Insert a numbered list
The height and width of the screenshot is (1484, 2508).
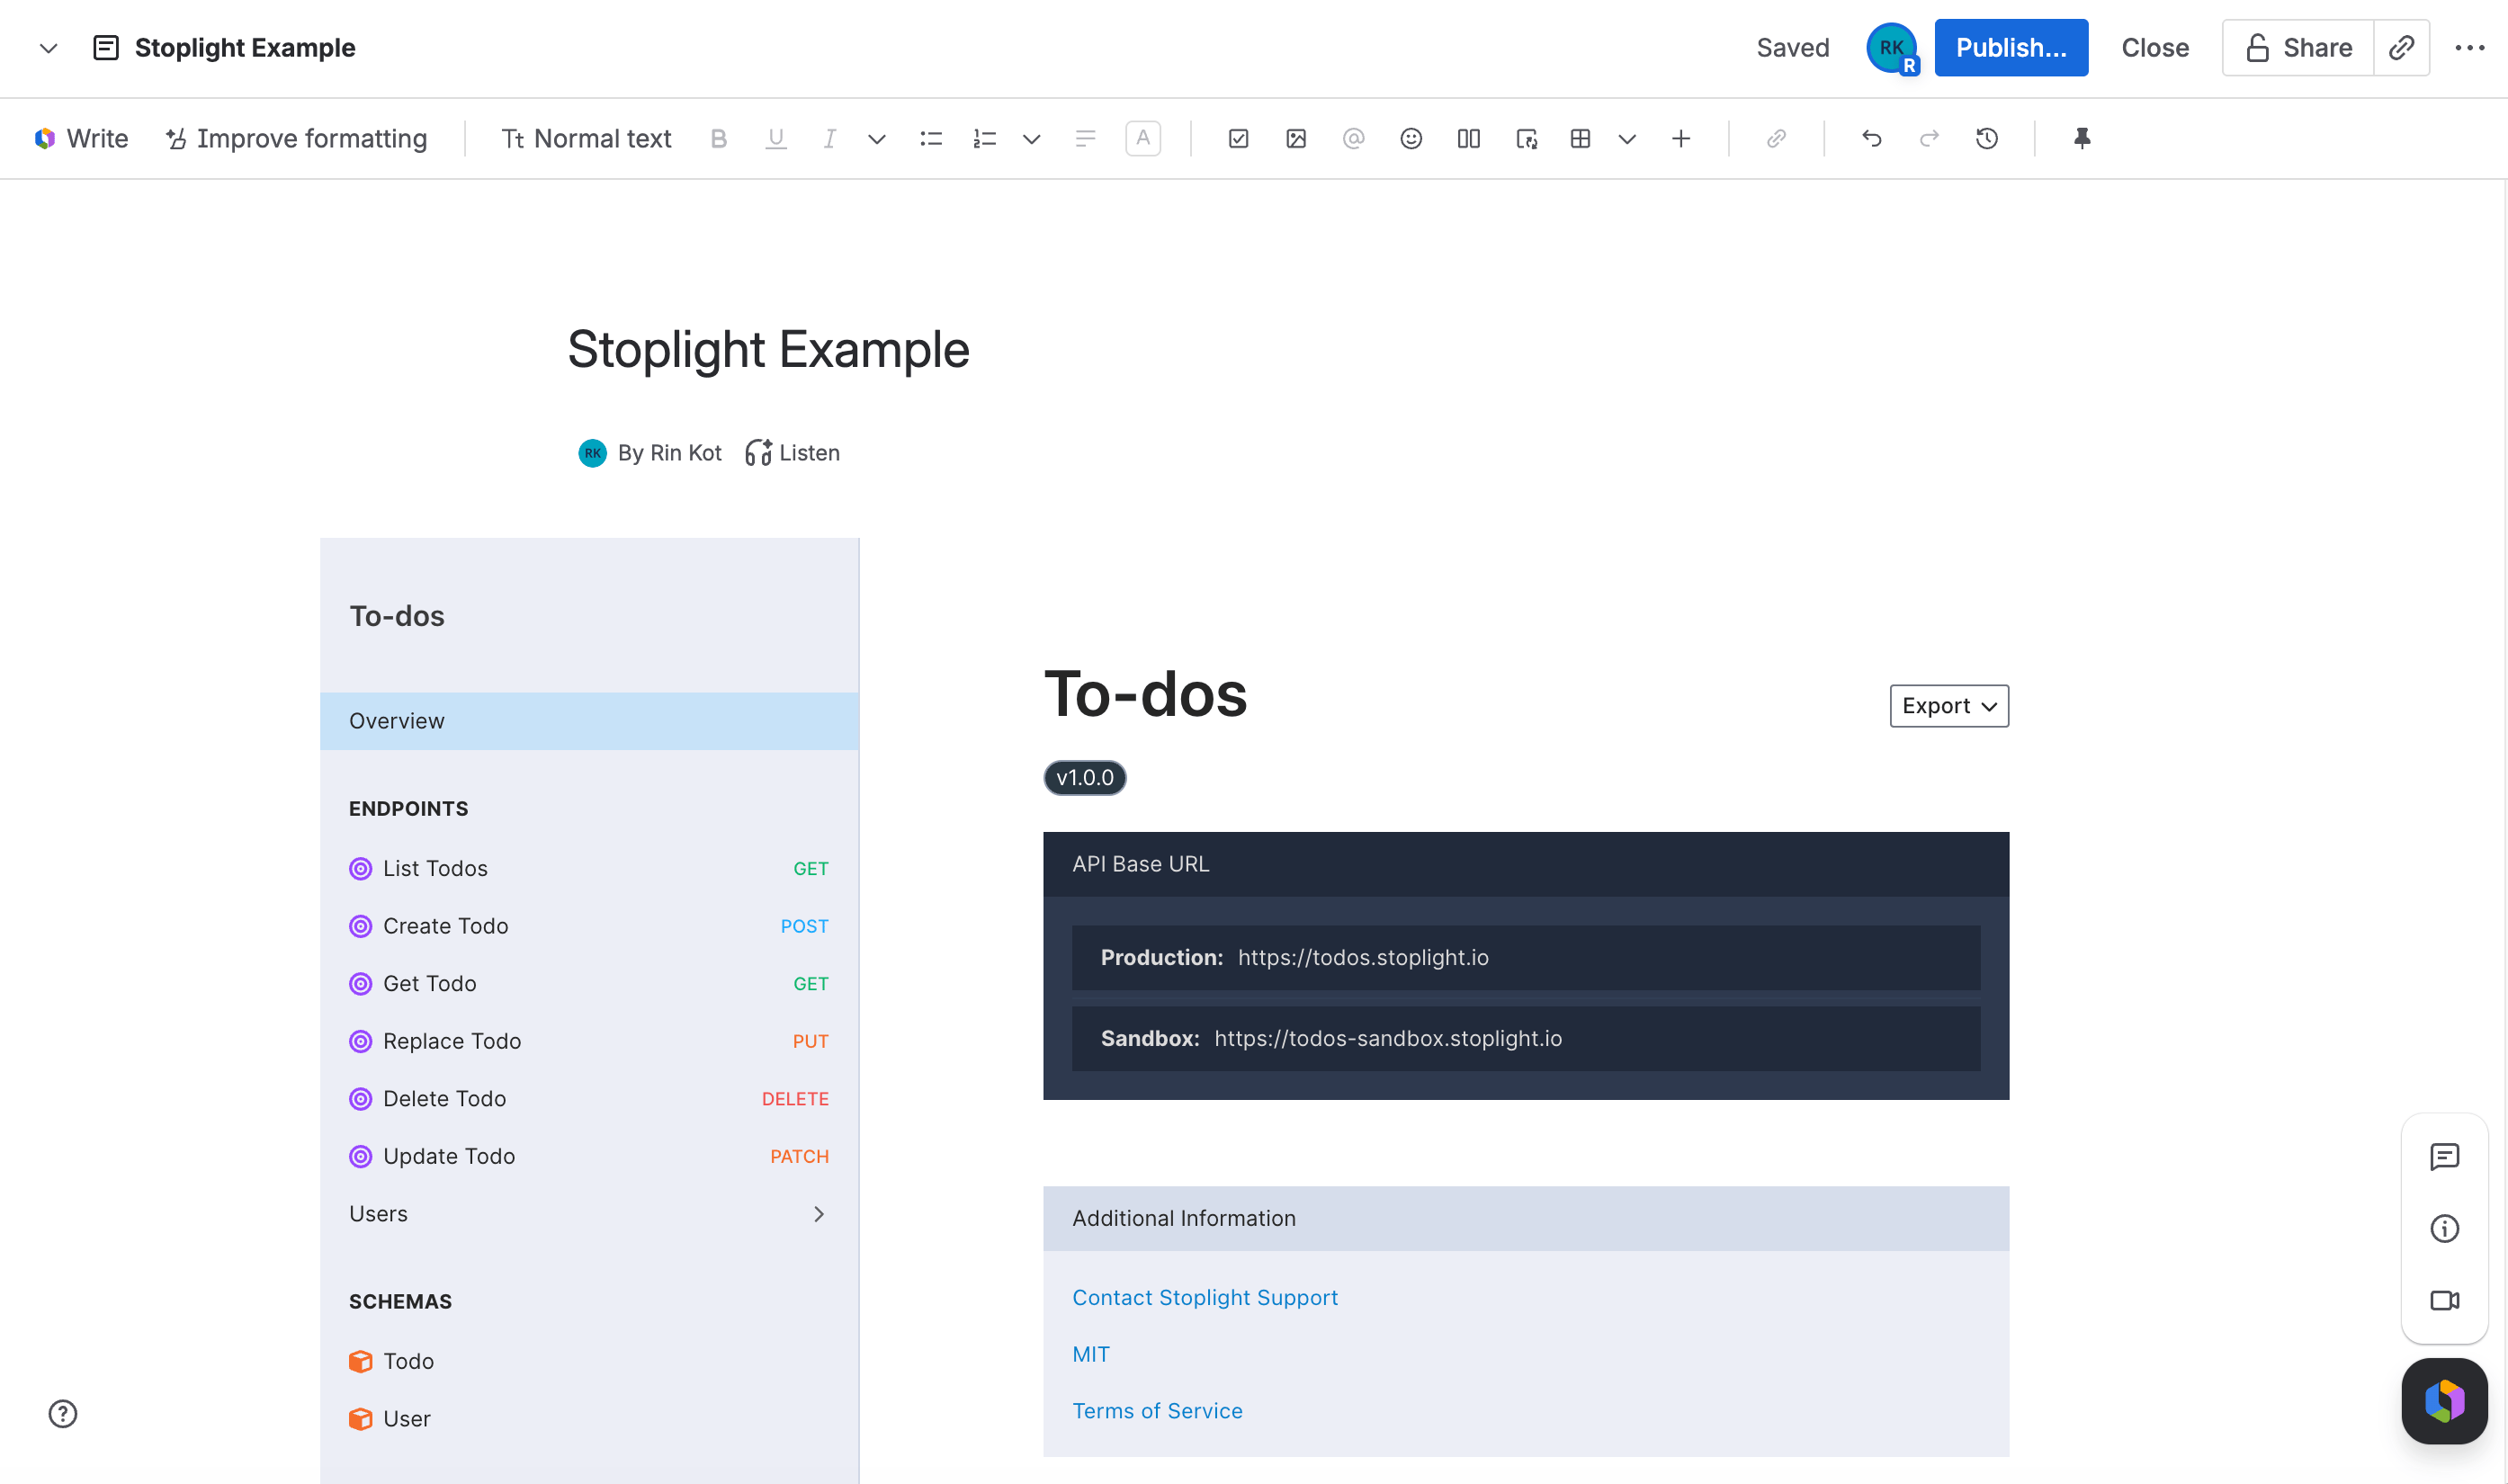click(x=984, y=138)
